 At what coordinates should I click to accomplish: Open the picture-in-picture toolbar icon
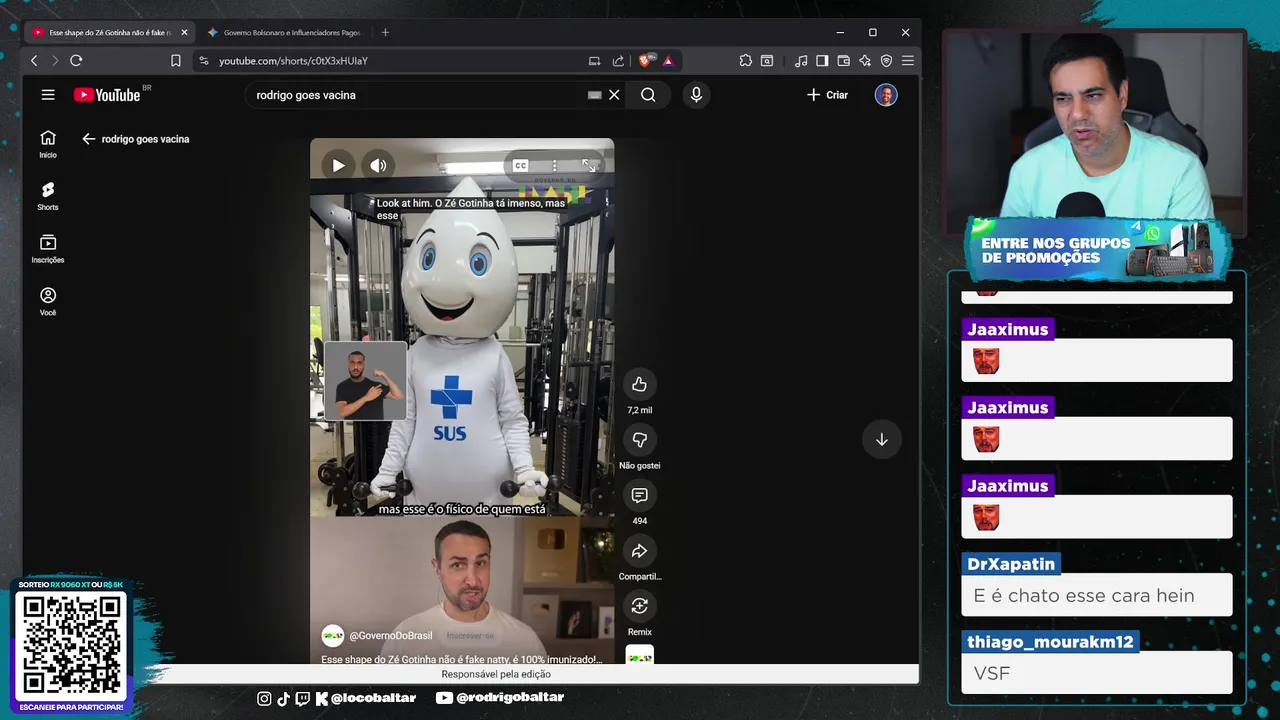pos(767,61)
